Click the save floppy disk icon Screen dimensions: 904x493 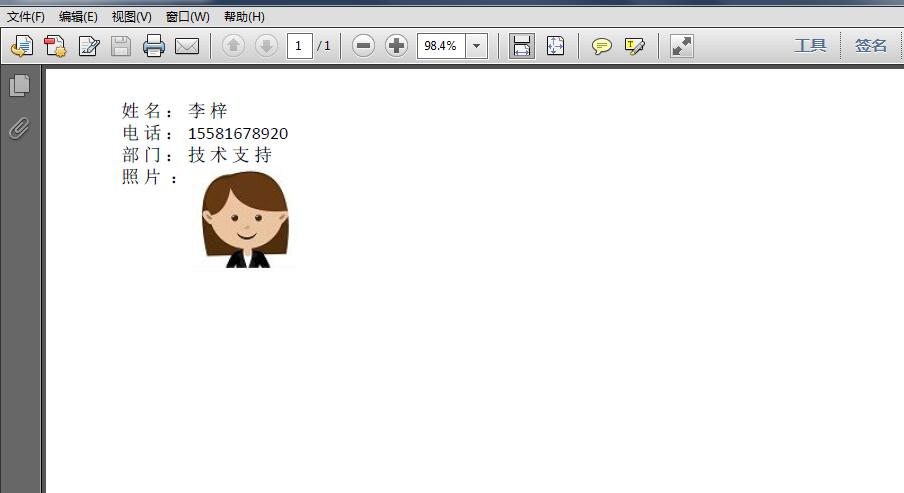tap(121, 46)
